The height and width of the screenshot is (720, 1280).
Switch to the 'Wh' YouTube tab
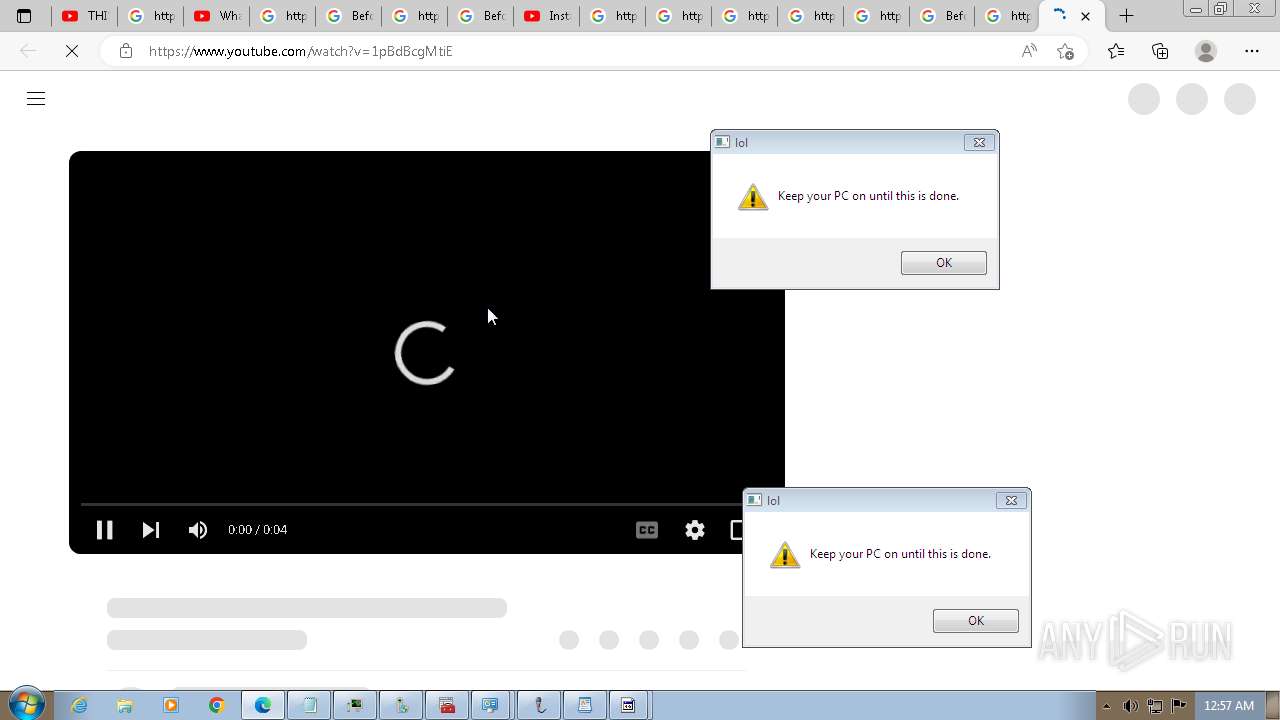(x=216, y=16)
